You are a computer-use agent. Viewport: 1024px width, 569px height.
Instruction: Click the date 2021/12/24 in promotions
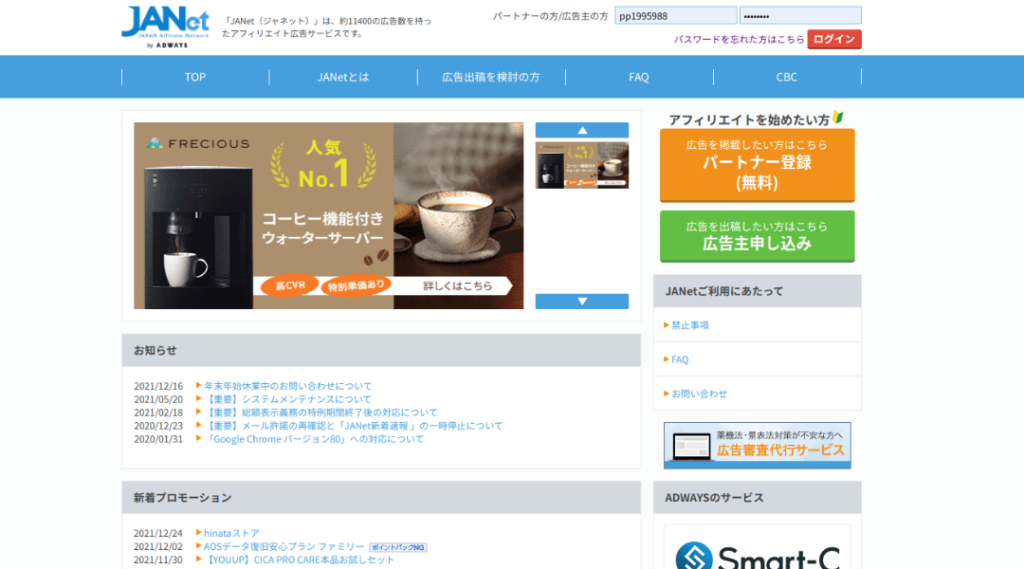click(158, 533)
